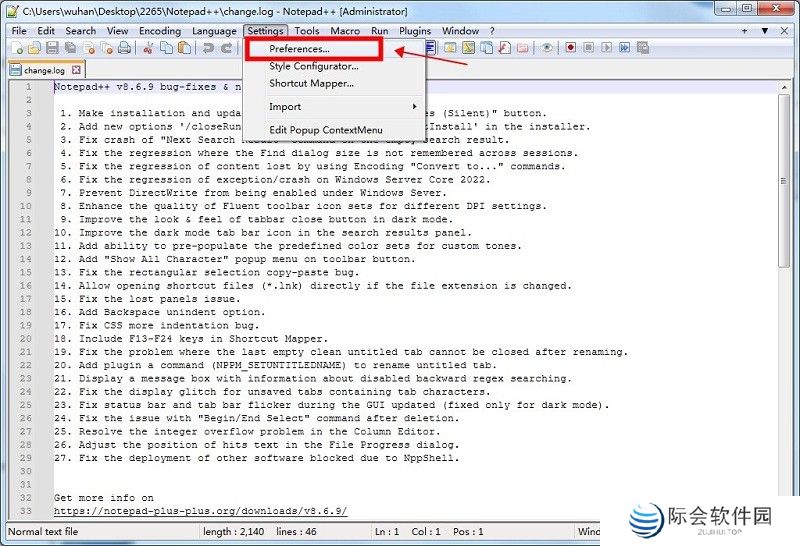Click the plus button in the menu bar
Screen dimensions: 800x546
745,31
